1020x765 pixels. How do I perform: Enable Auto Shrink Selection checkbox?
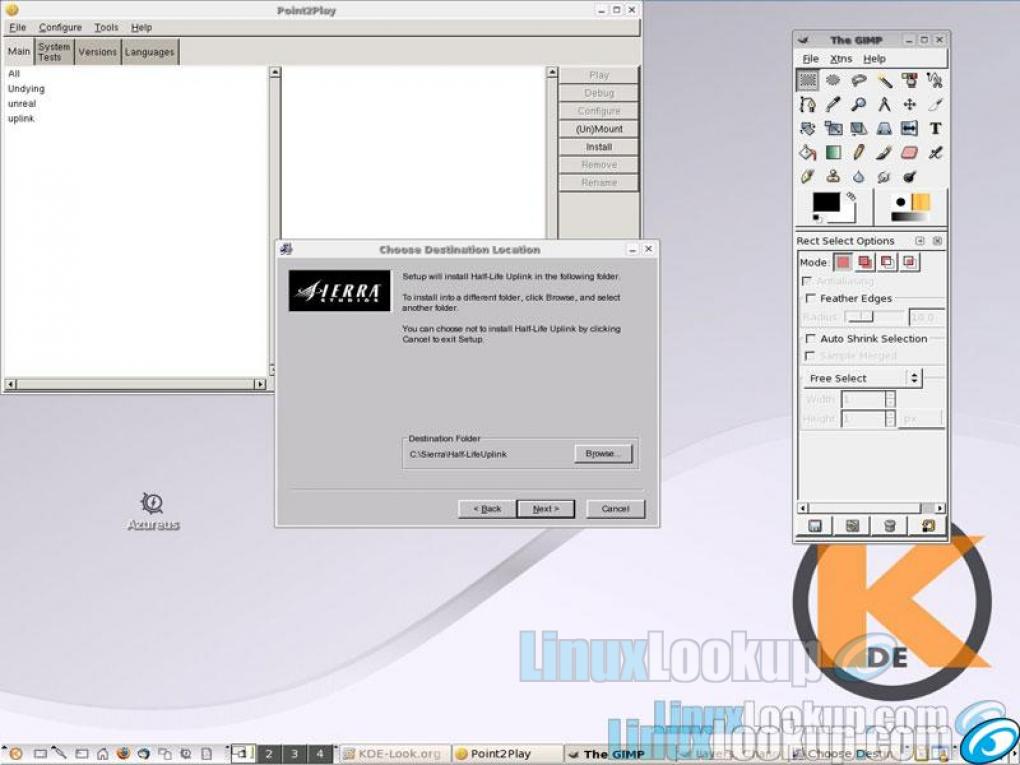pos(810,338)
